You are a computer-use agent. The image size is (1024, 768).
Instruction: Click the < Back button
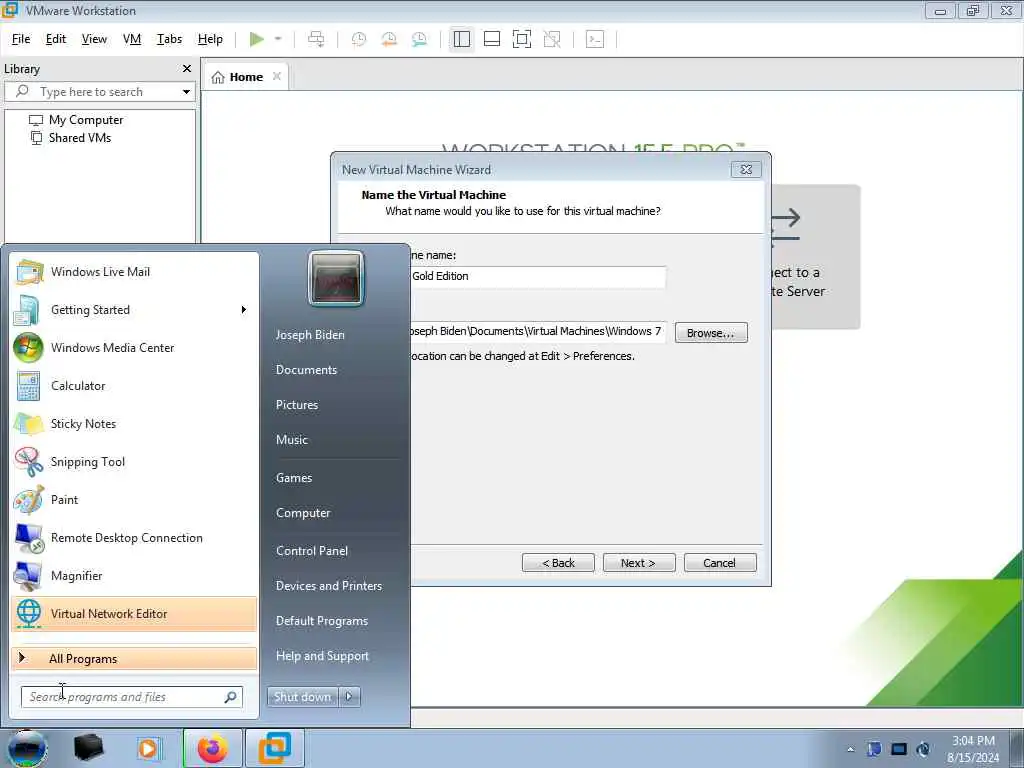(558, 563)
